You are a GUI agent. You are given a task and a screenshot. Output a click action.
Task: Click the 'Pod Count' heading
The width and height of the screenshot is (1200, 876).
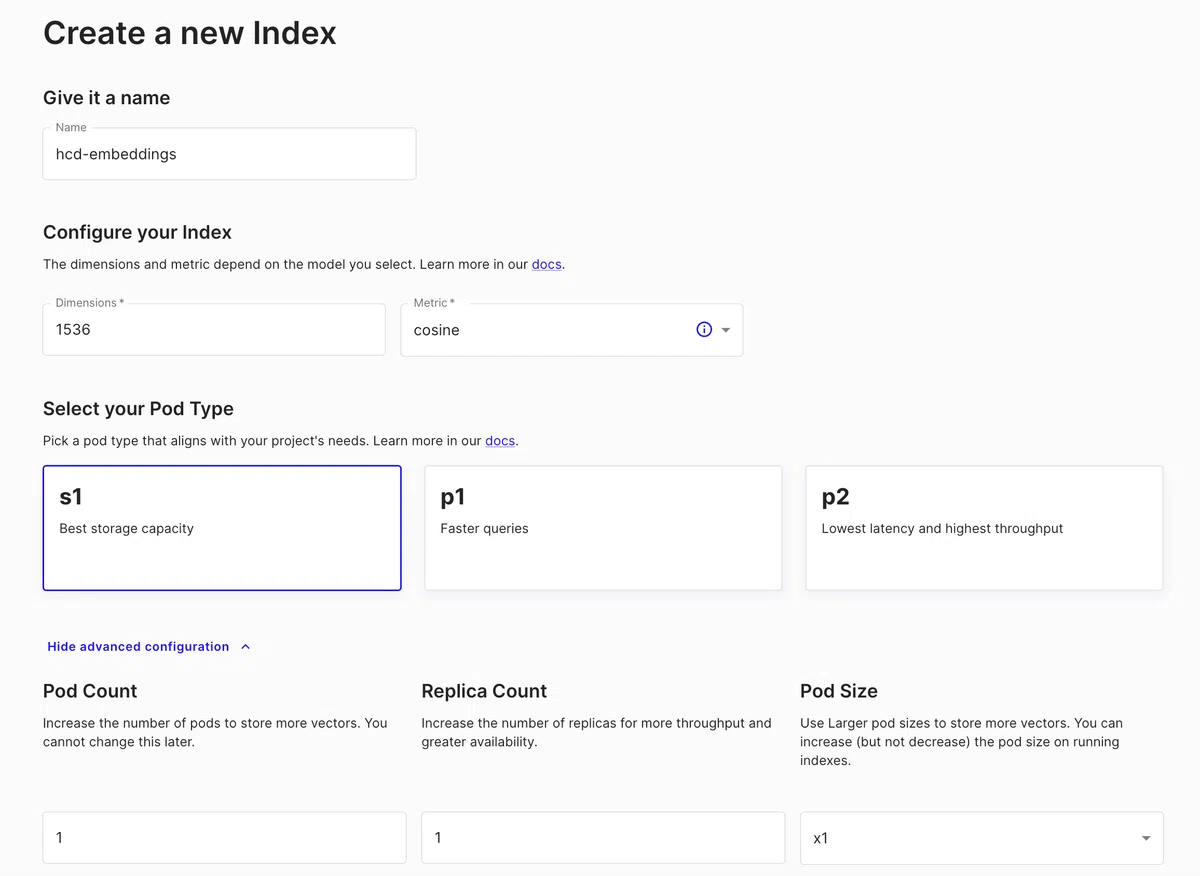90,691
